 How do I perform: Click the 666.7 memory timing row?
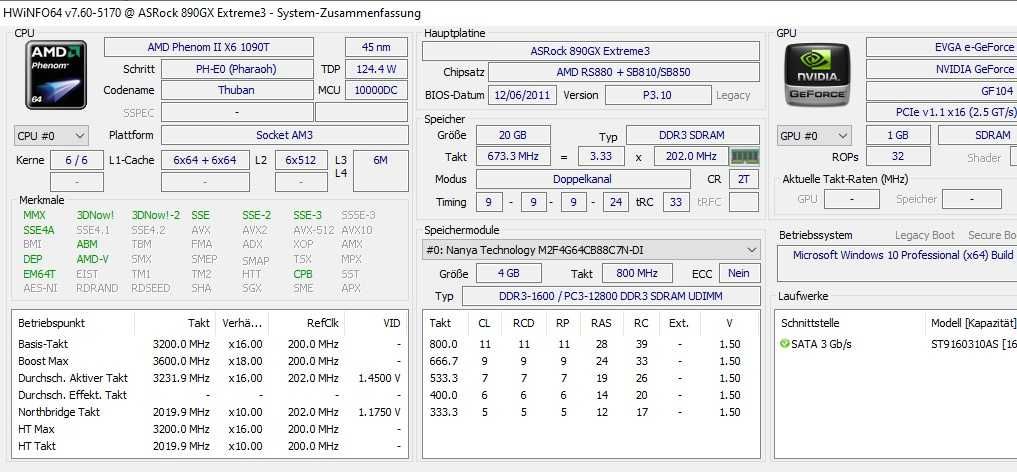point(591,361)
